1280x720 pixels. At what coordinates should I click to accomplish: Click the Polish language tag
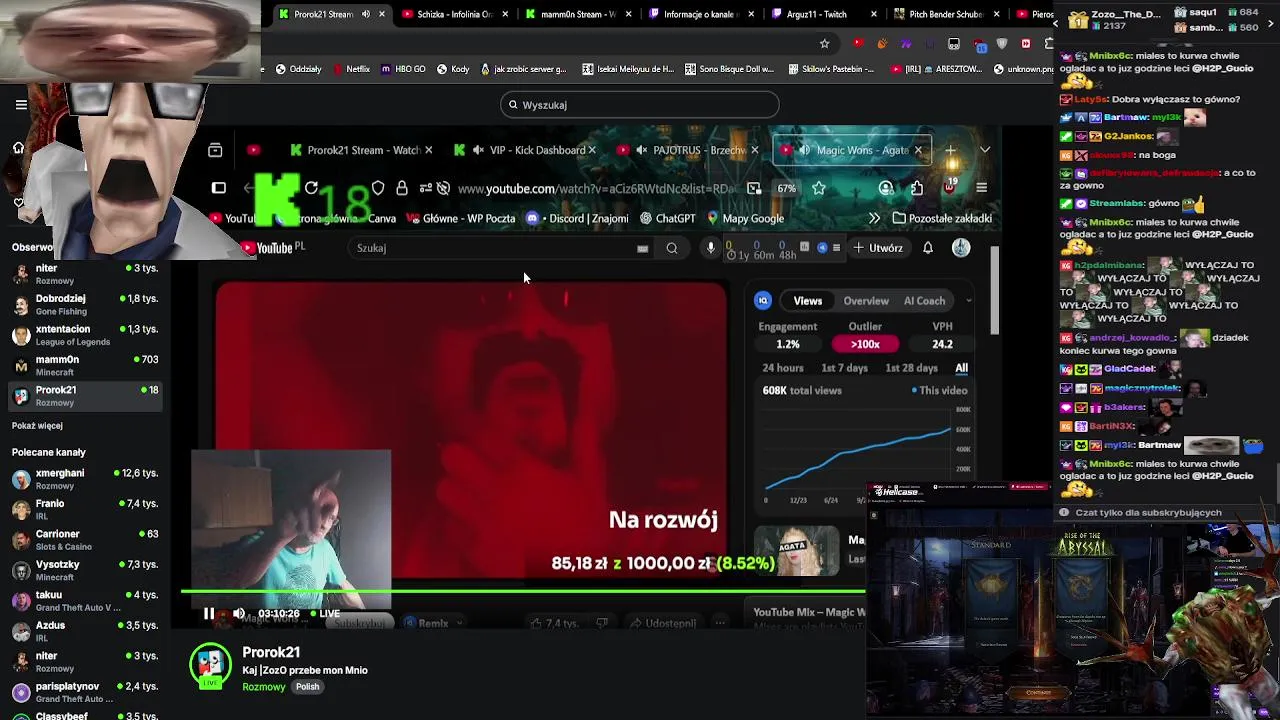pos(307,687)
